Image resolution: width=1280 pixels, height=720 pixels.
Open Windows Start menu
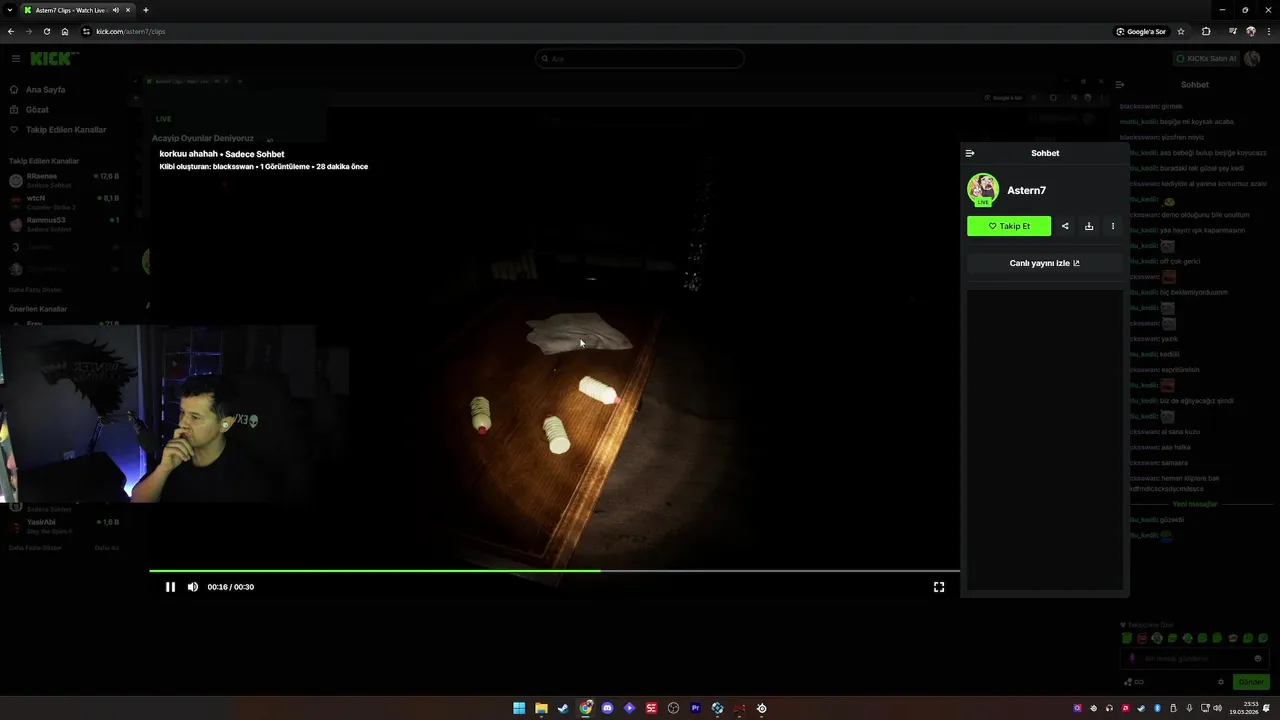[x=519, y=708]
